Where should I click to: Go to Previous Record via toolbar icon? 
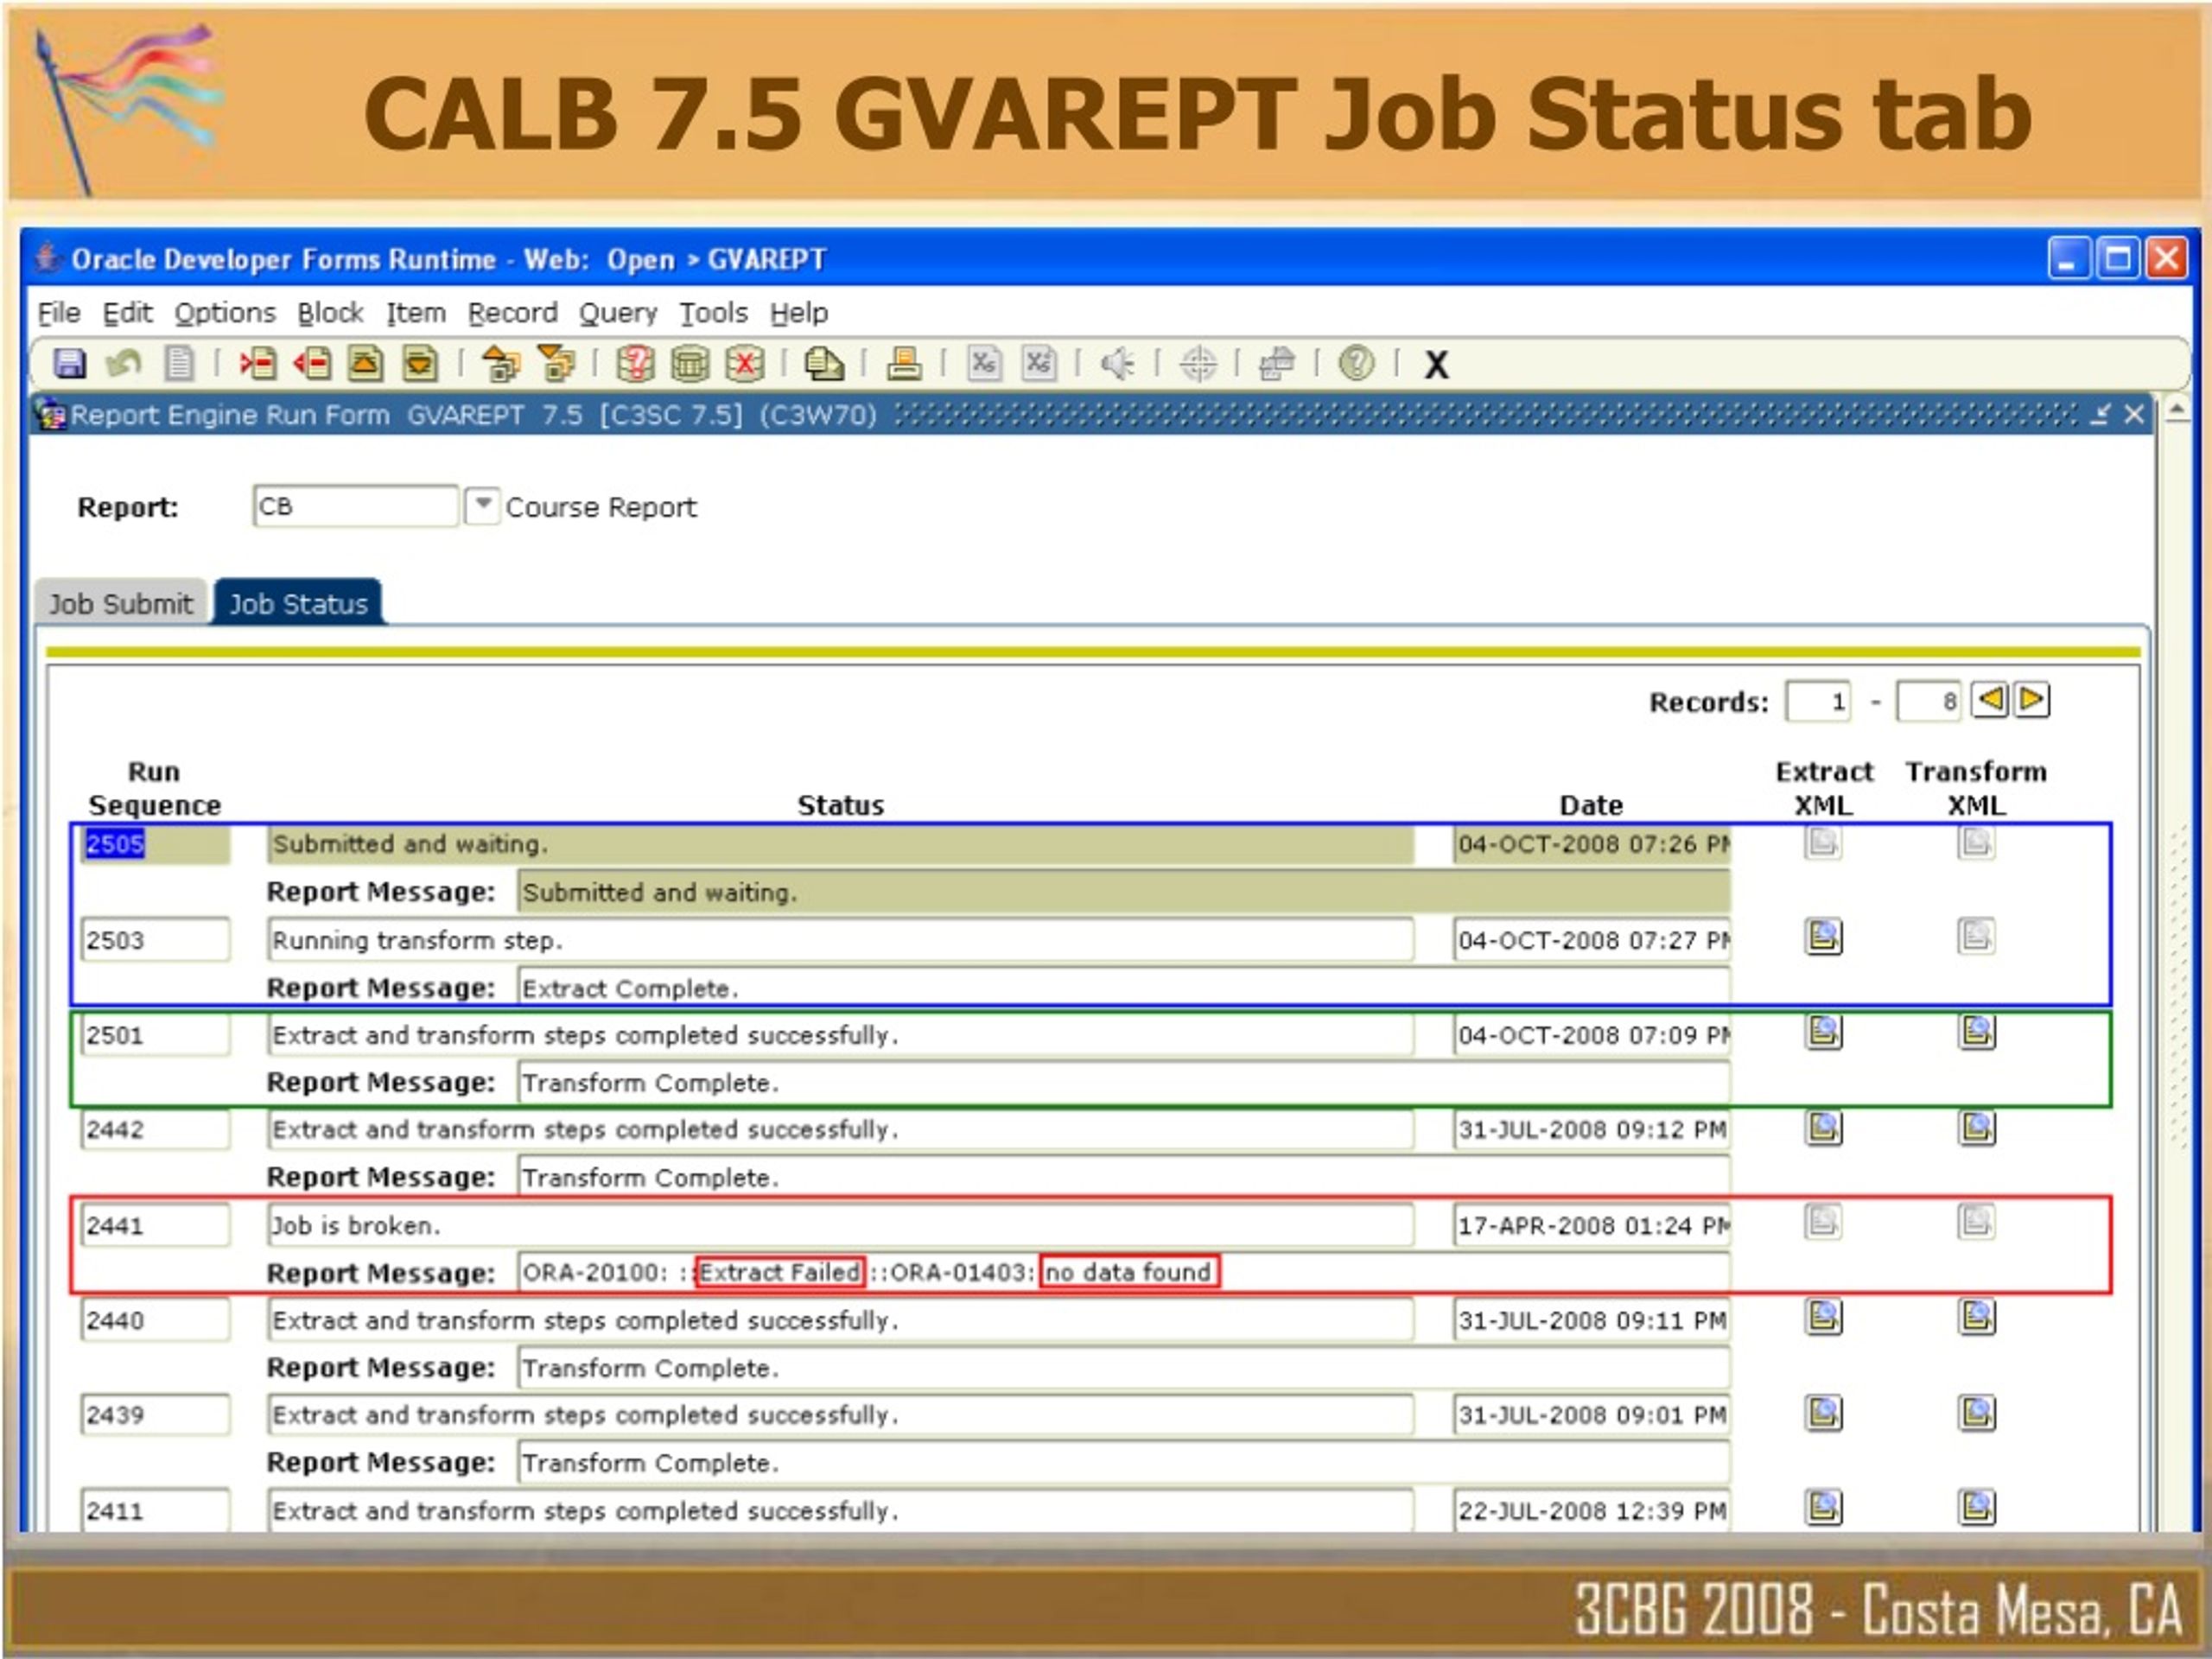(x=365, y=363)
